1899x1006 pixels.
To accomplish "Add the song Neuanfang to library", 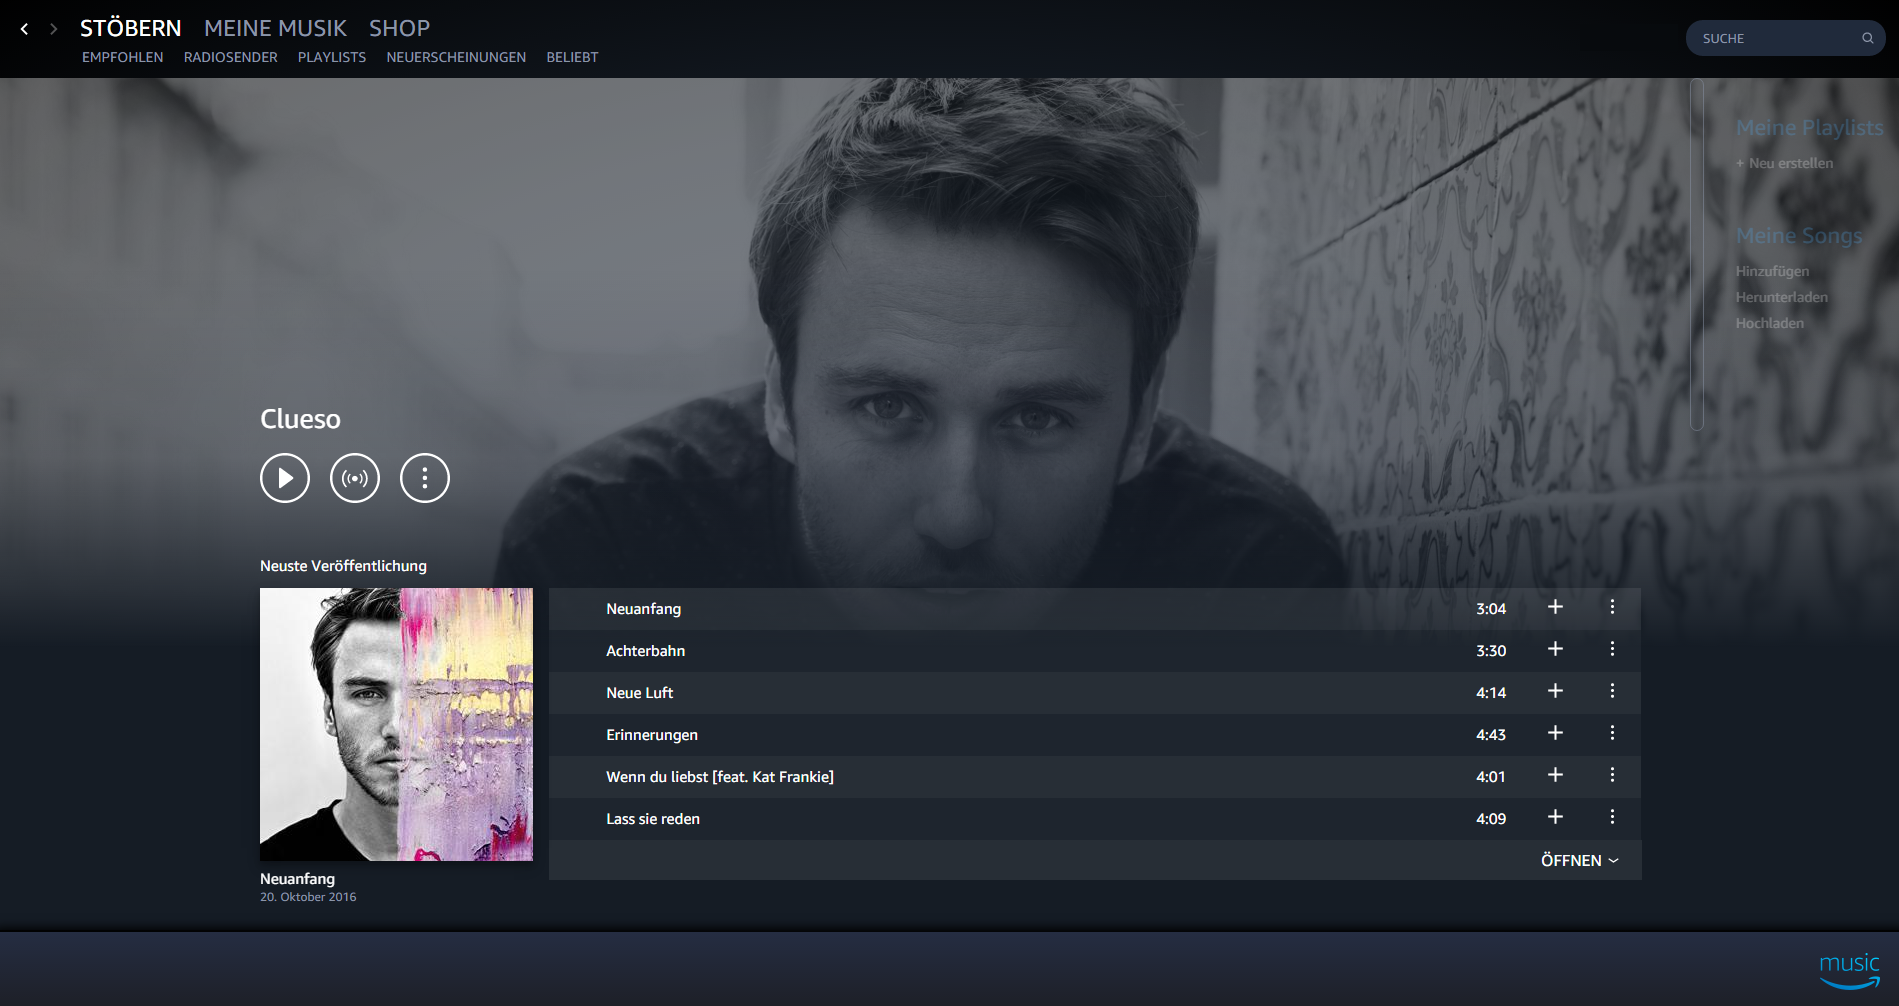I will tap(1555, 607).
